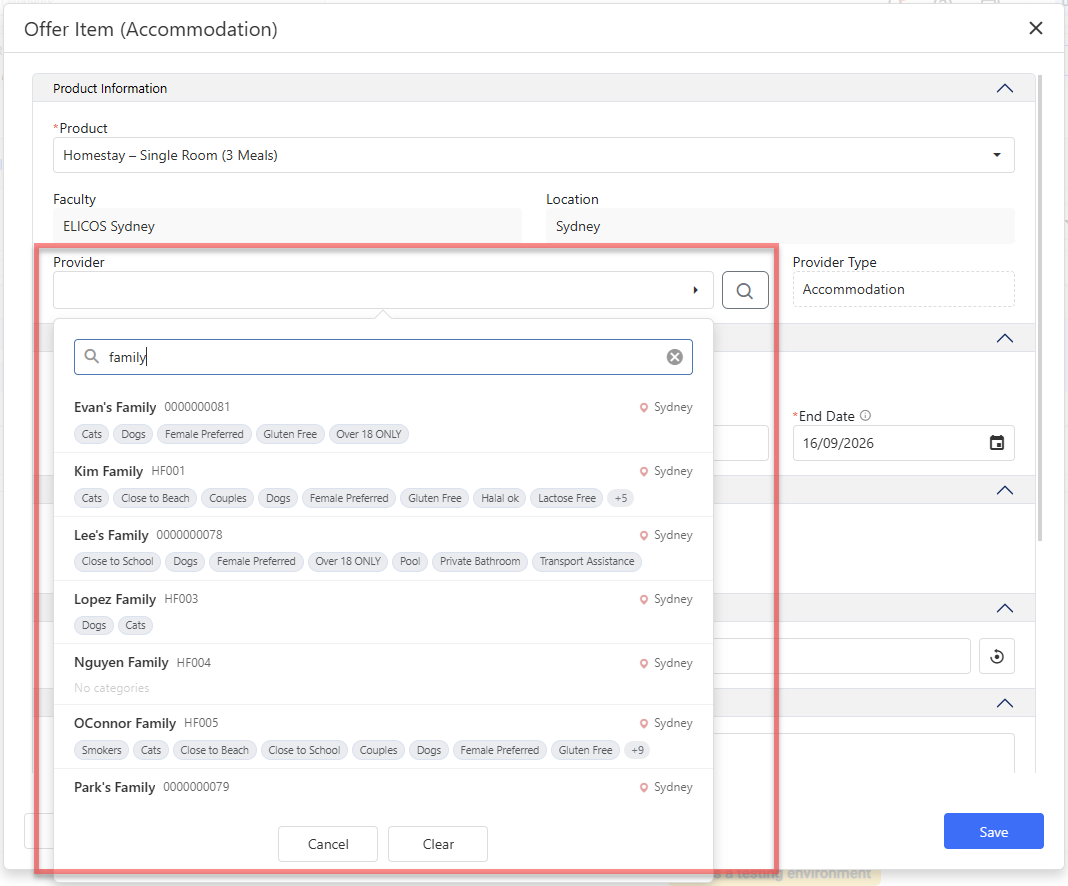The width and height of the screenshot is (1068, 886).
Task: Open the Provider dropdown
Action: click(x=383, y=289)
